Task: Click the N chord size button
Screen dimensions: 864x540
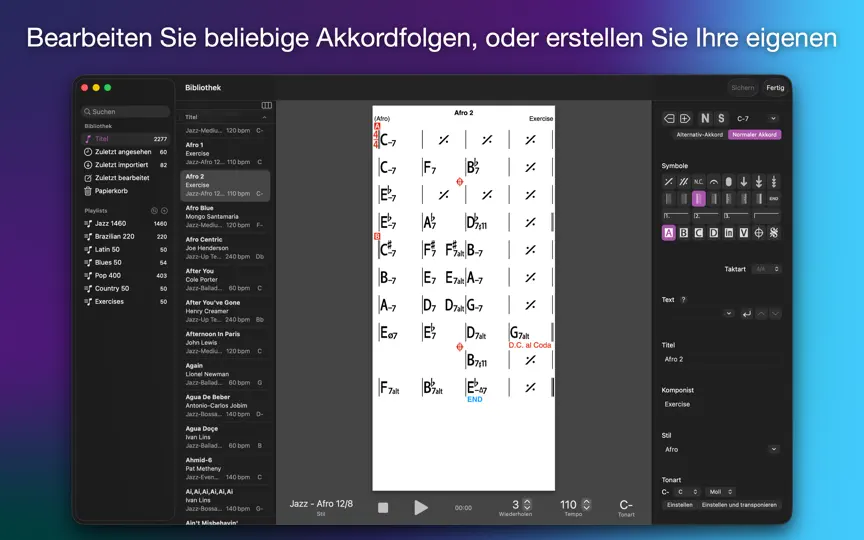Action: (705, 118)
